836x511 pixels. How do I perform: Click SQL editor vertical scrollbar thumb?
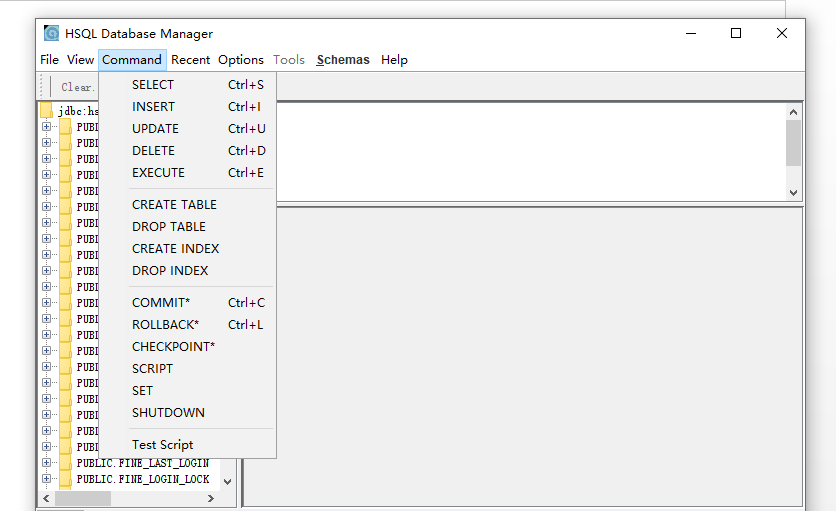pos(793,143)
